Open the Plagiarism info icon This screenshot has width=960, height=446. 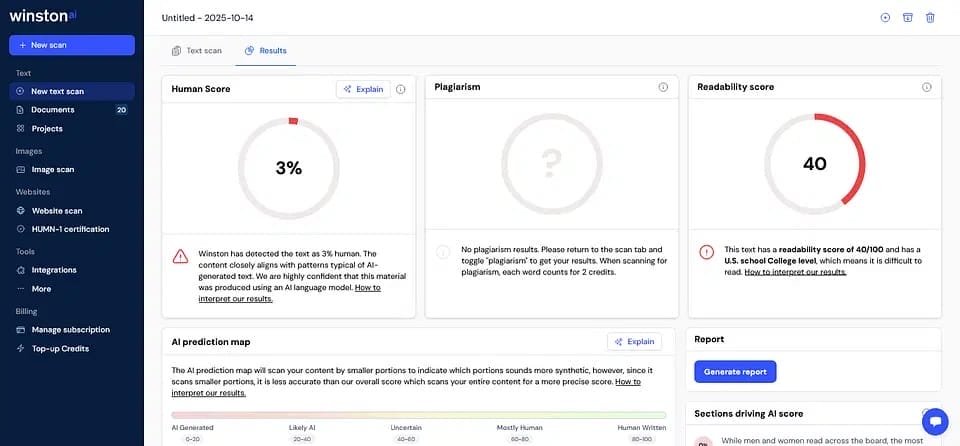coord(663,87)
